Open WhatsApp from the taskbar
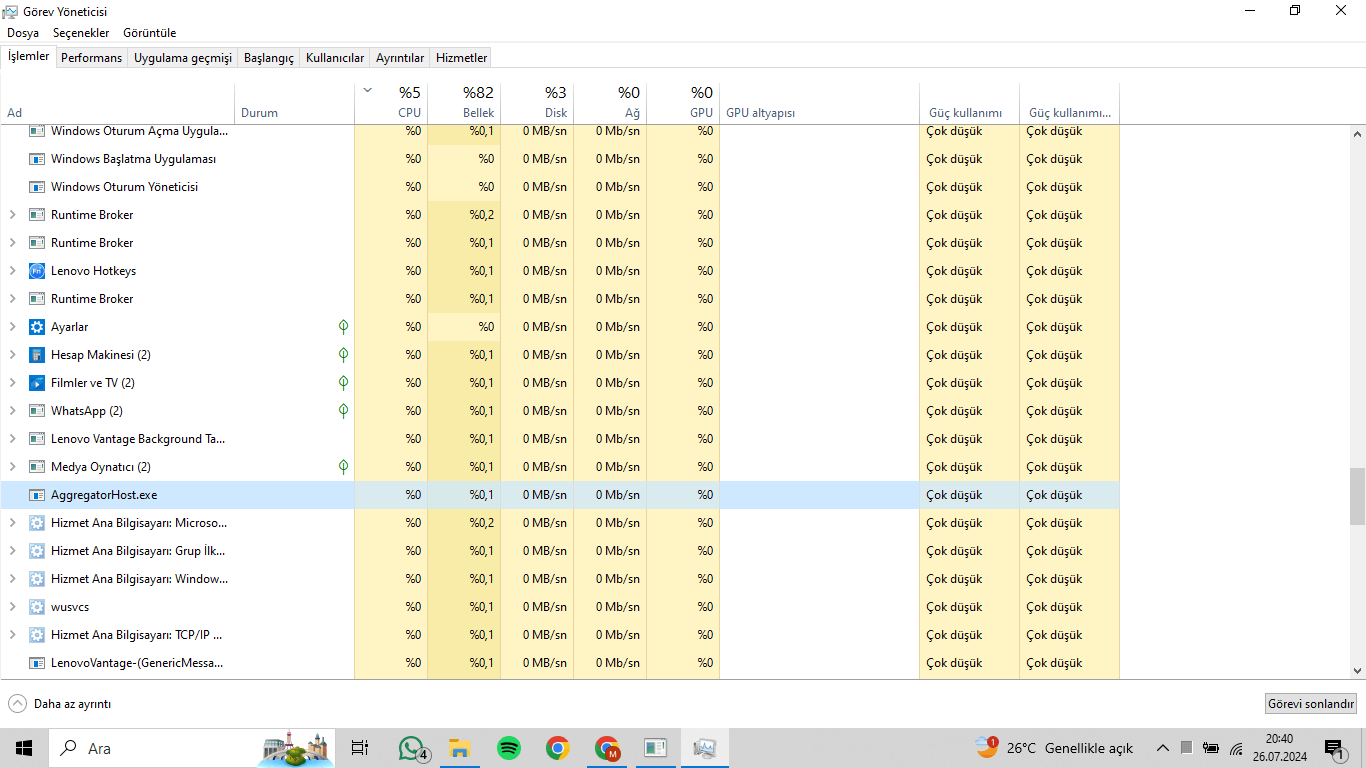Viewport: 1366px width, 768px height. pos(412,748)
